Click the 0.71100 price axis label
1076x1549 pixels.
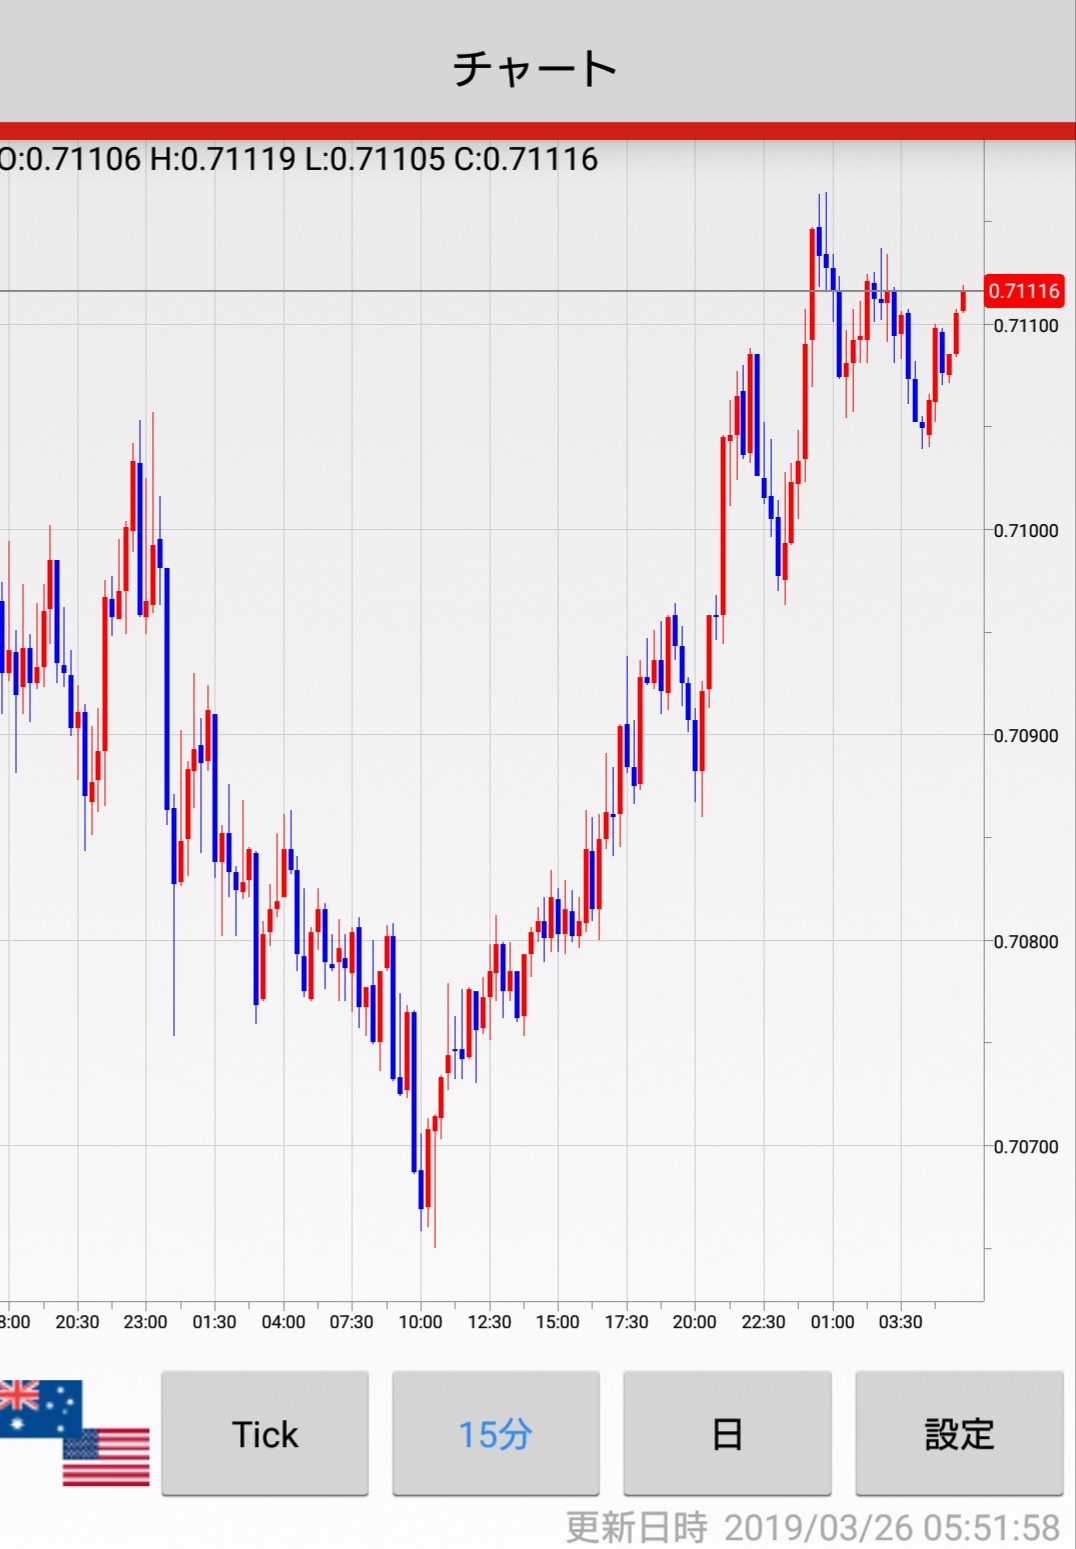pos(1025,326)
